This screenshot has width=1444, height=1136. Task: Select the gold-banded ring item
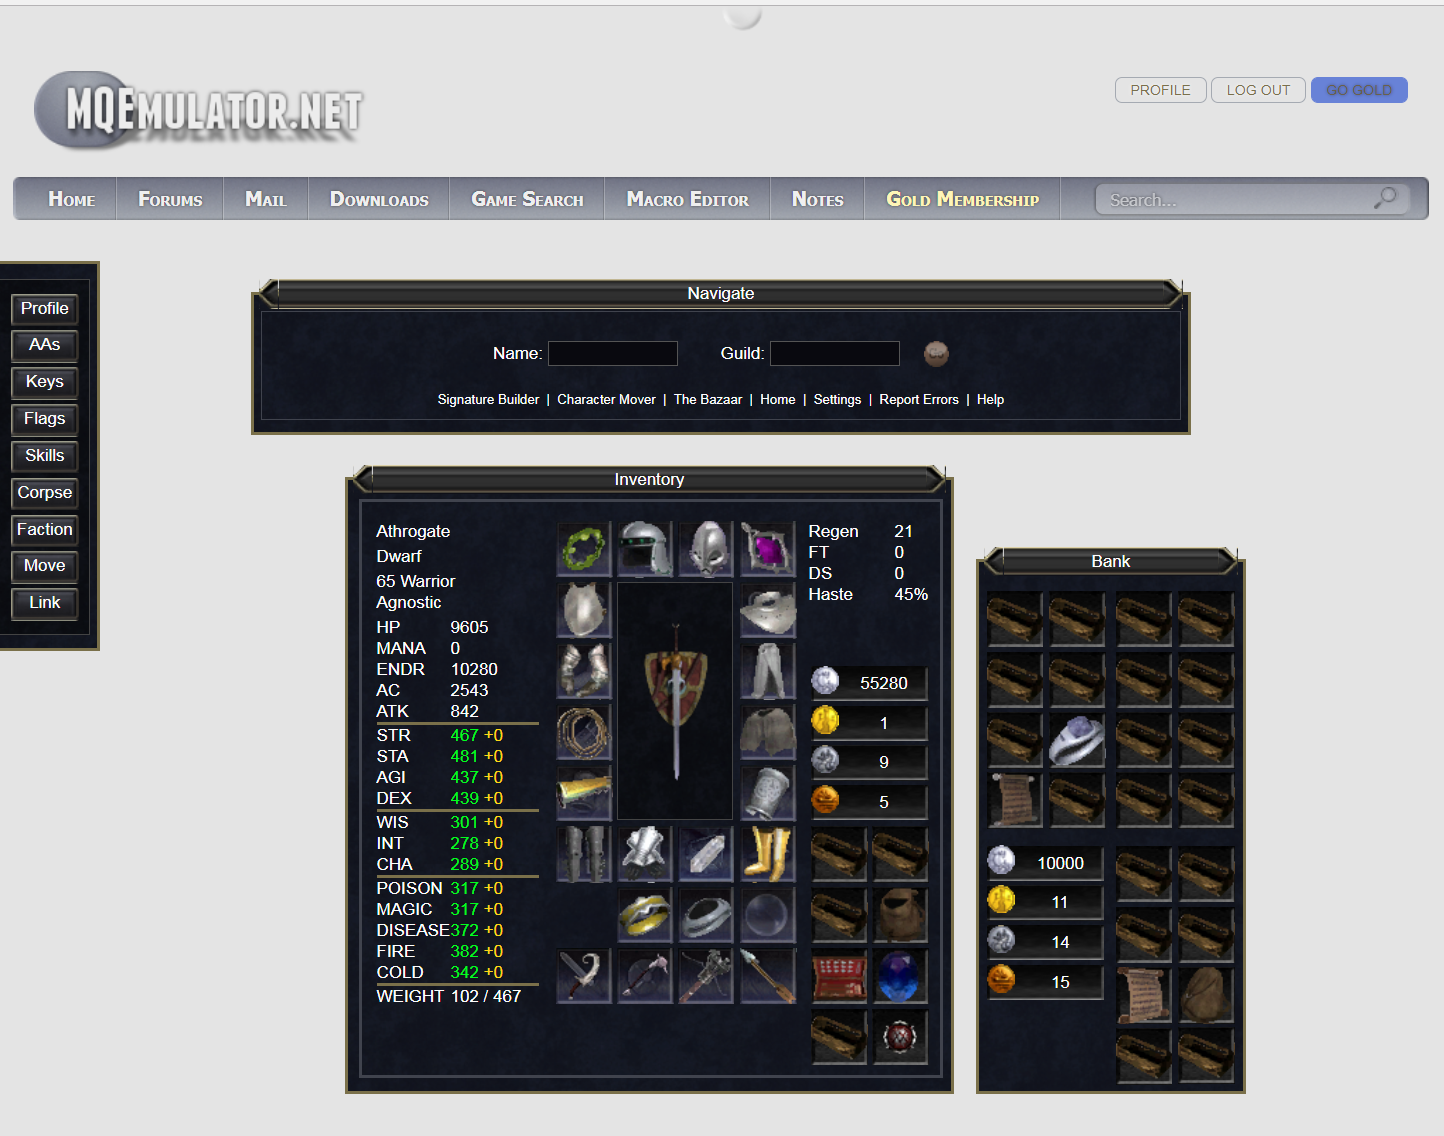(645, 915)
